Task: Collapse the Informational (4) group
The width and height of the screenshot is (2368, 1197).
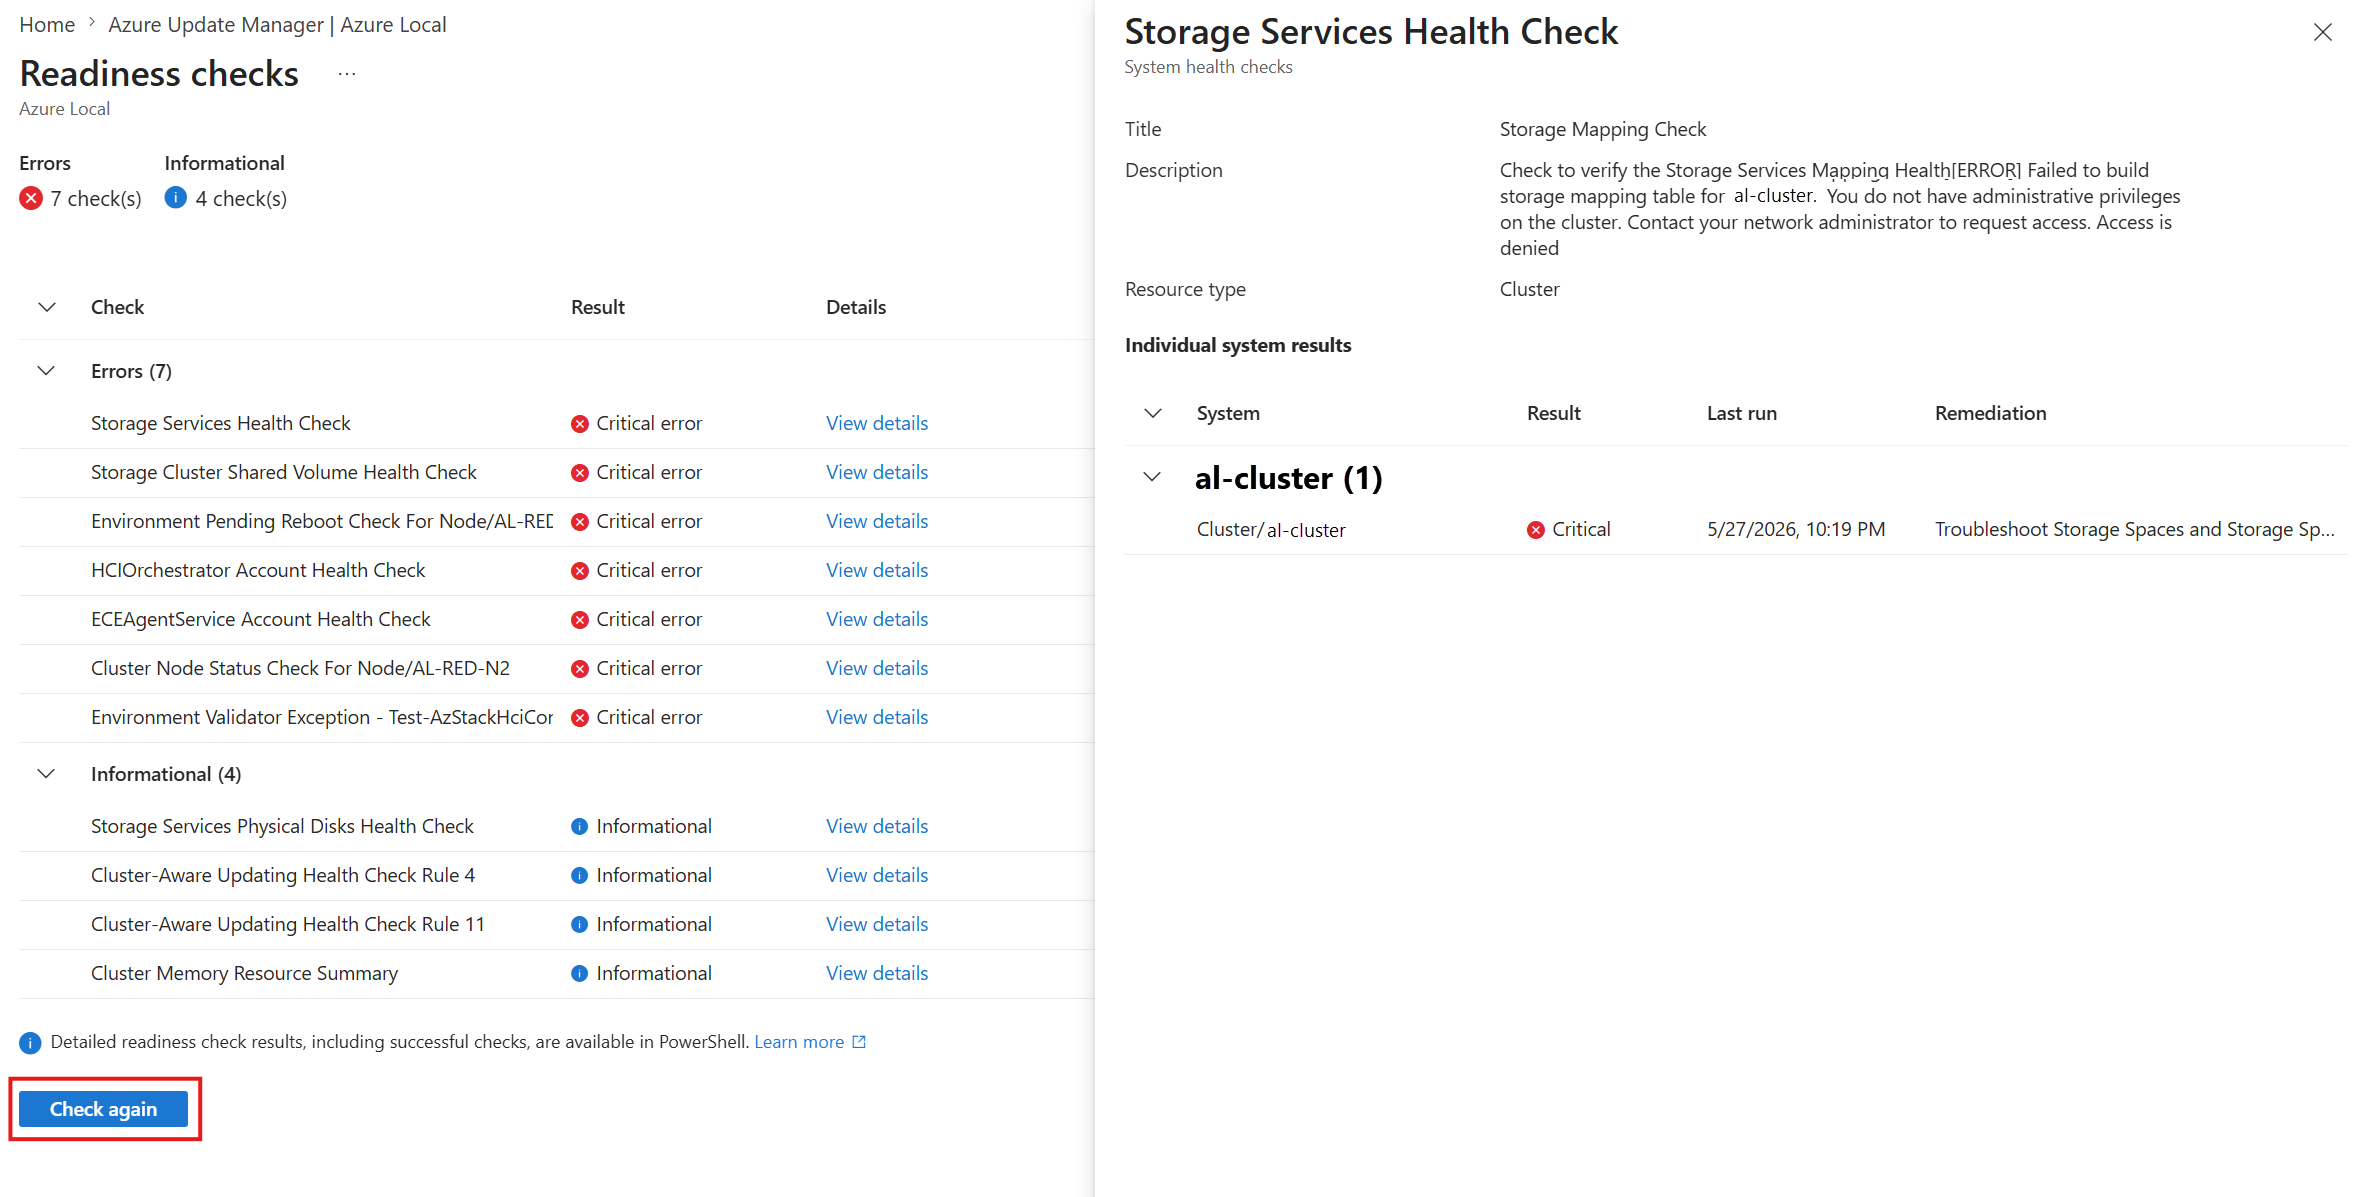Action: pyautogui.click(x=46, y=774)
